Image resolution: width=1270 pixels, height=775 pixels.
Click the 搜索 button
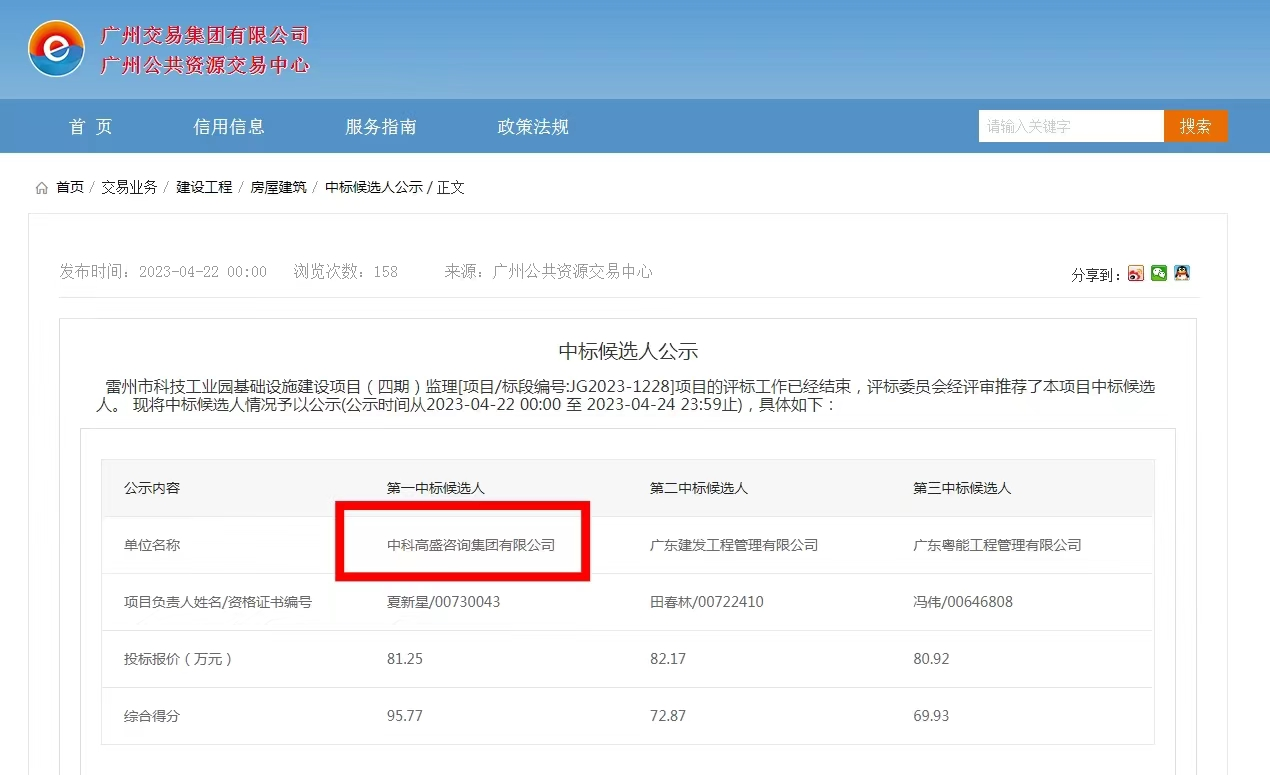coord(1196,126)
